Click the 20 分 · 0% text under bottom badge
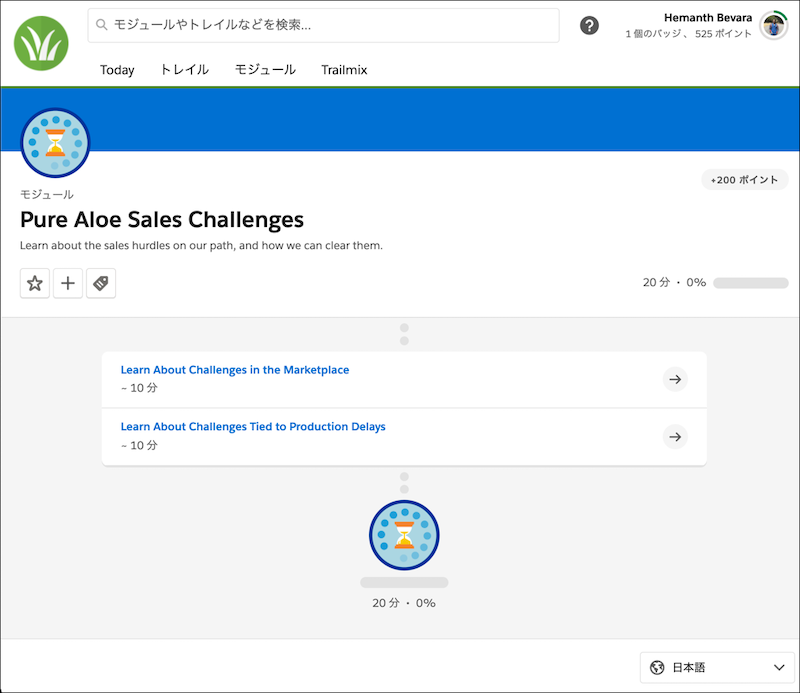 click(x=404, y=603)
